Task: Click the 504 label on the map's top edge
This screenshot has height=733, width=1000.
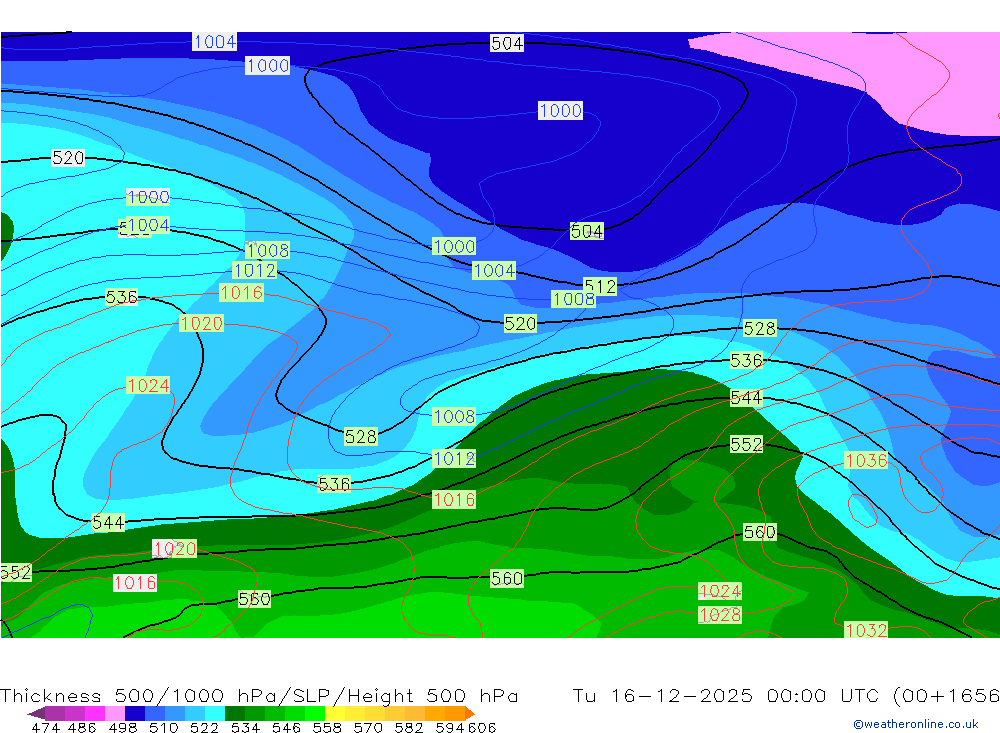Action: [507, 43]
